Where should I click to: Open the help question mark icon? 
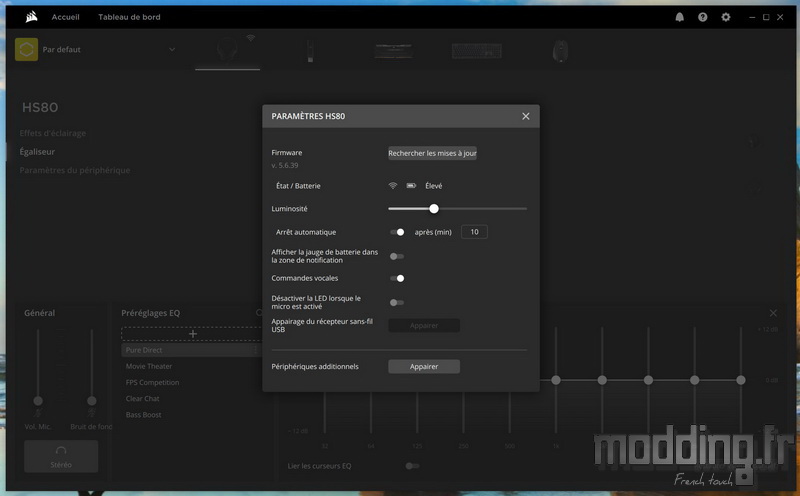(703, 17)
